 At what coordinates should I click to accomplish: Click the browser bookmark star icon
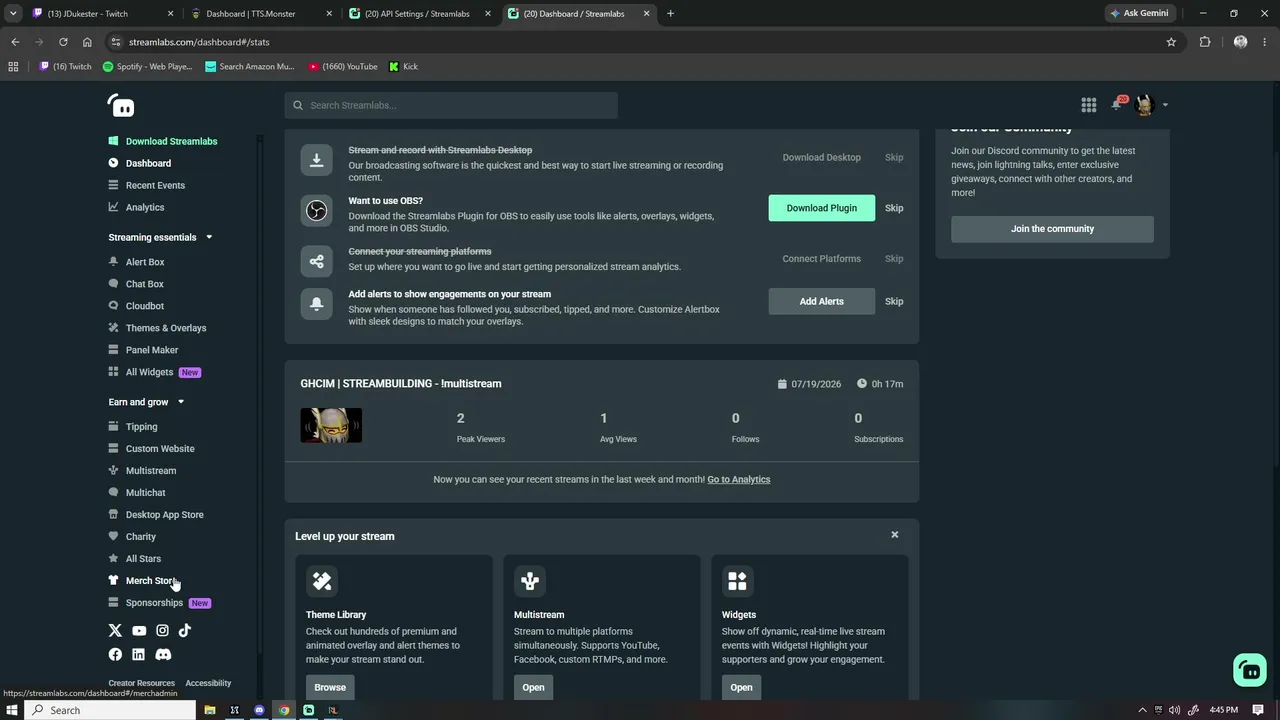click(1171, 42)
